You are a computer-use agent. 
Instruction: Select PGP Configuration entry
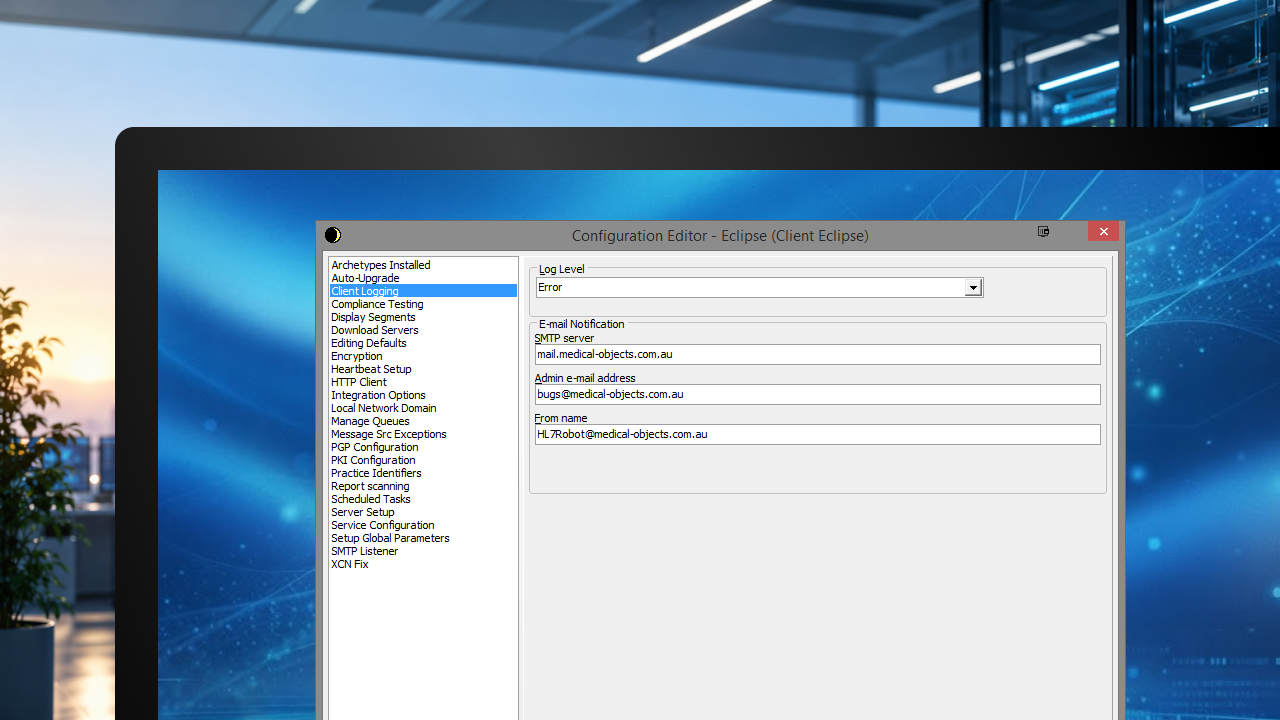tap(423, 447)
